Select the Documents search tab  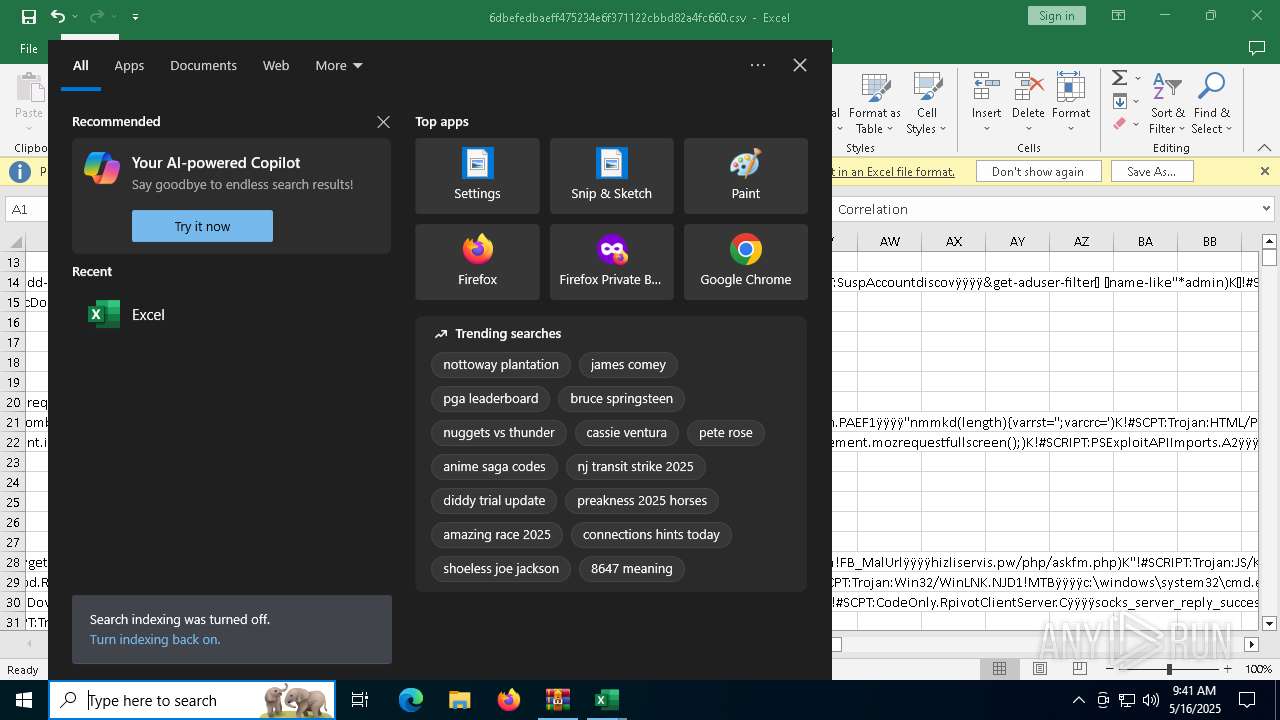point(203,65)
